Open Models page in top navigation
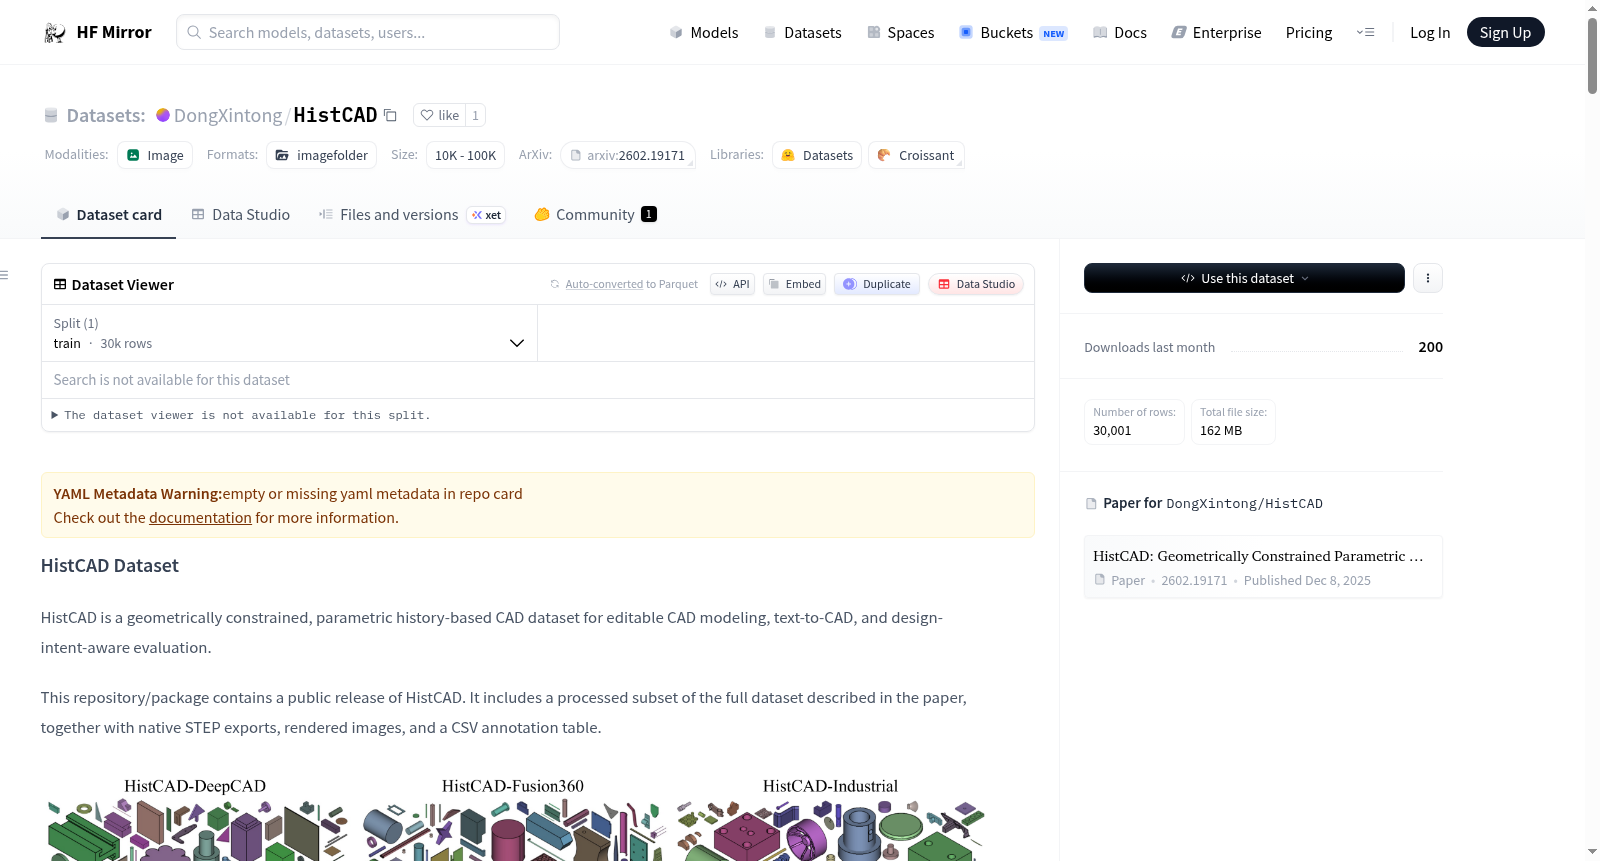1600x861 pixels. [704, 33]
